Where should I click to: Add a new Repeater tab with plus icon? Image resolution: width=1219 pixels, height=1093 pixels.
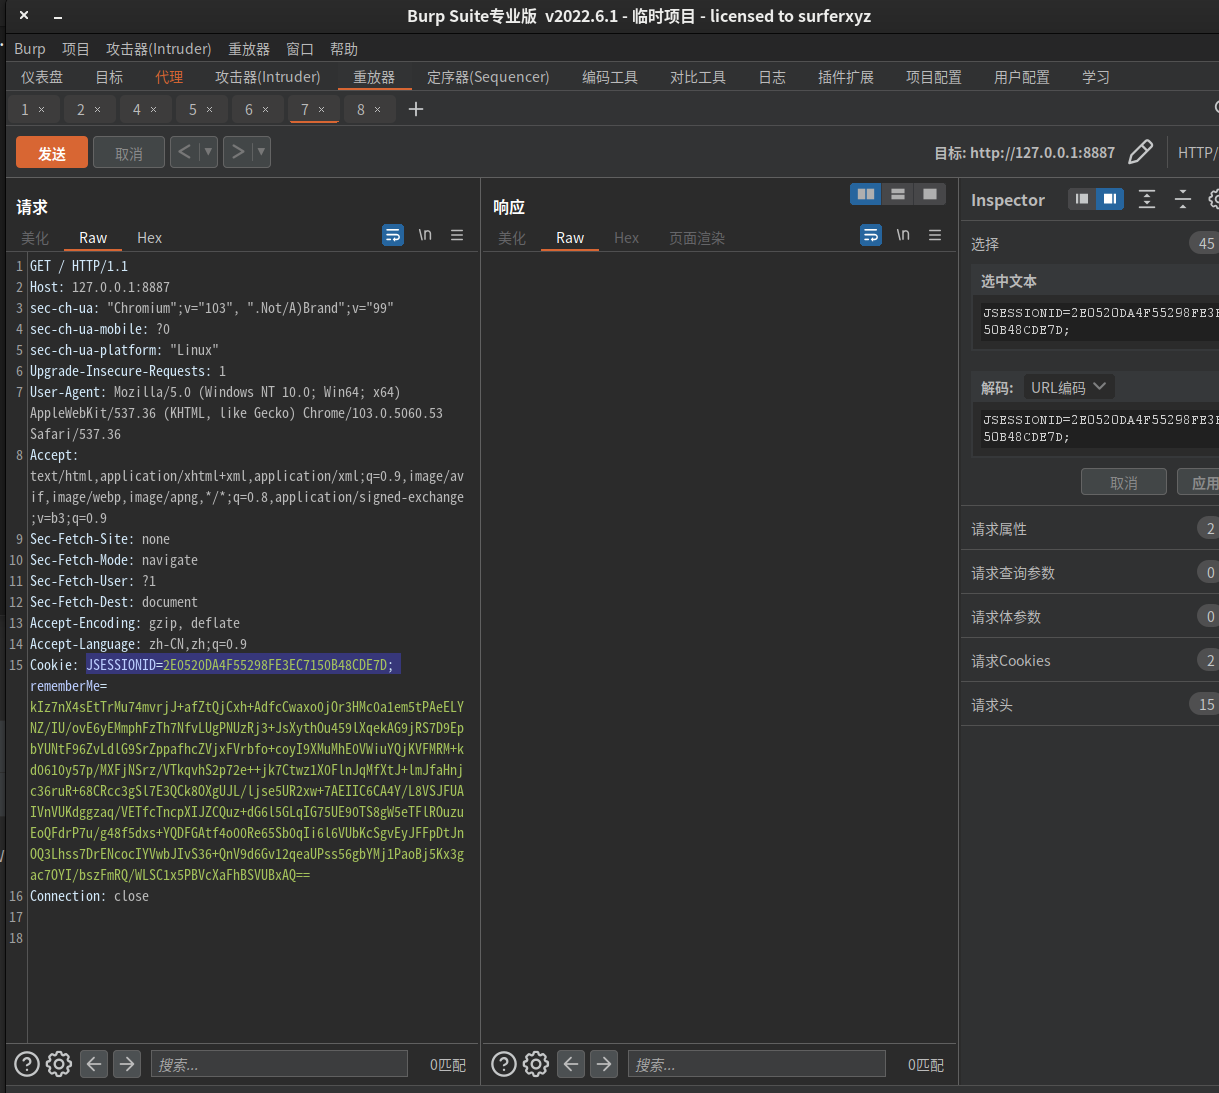[x=416, y=109]
